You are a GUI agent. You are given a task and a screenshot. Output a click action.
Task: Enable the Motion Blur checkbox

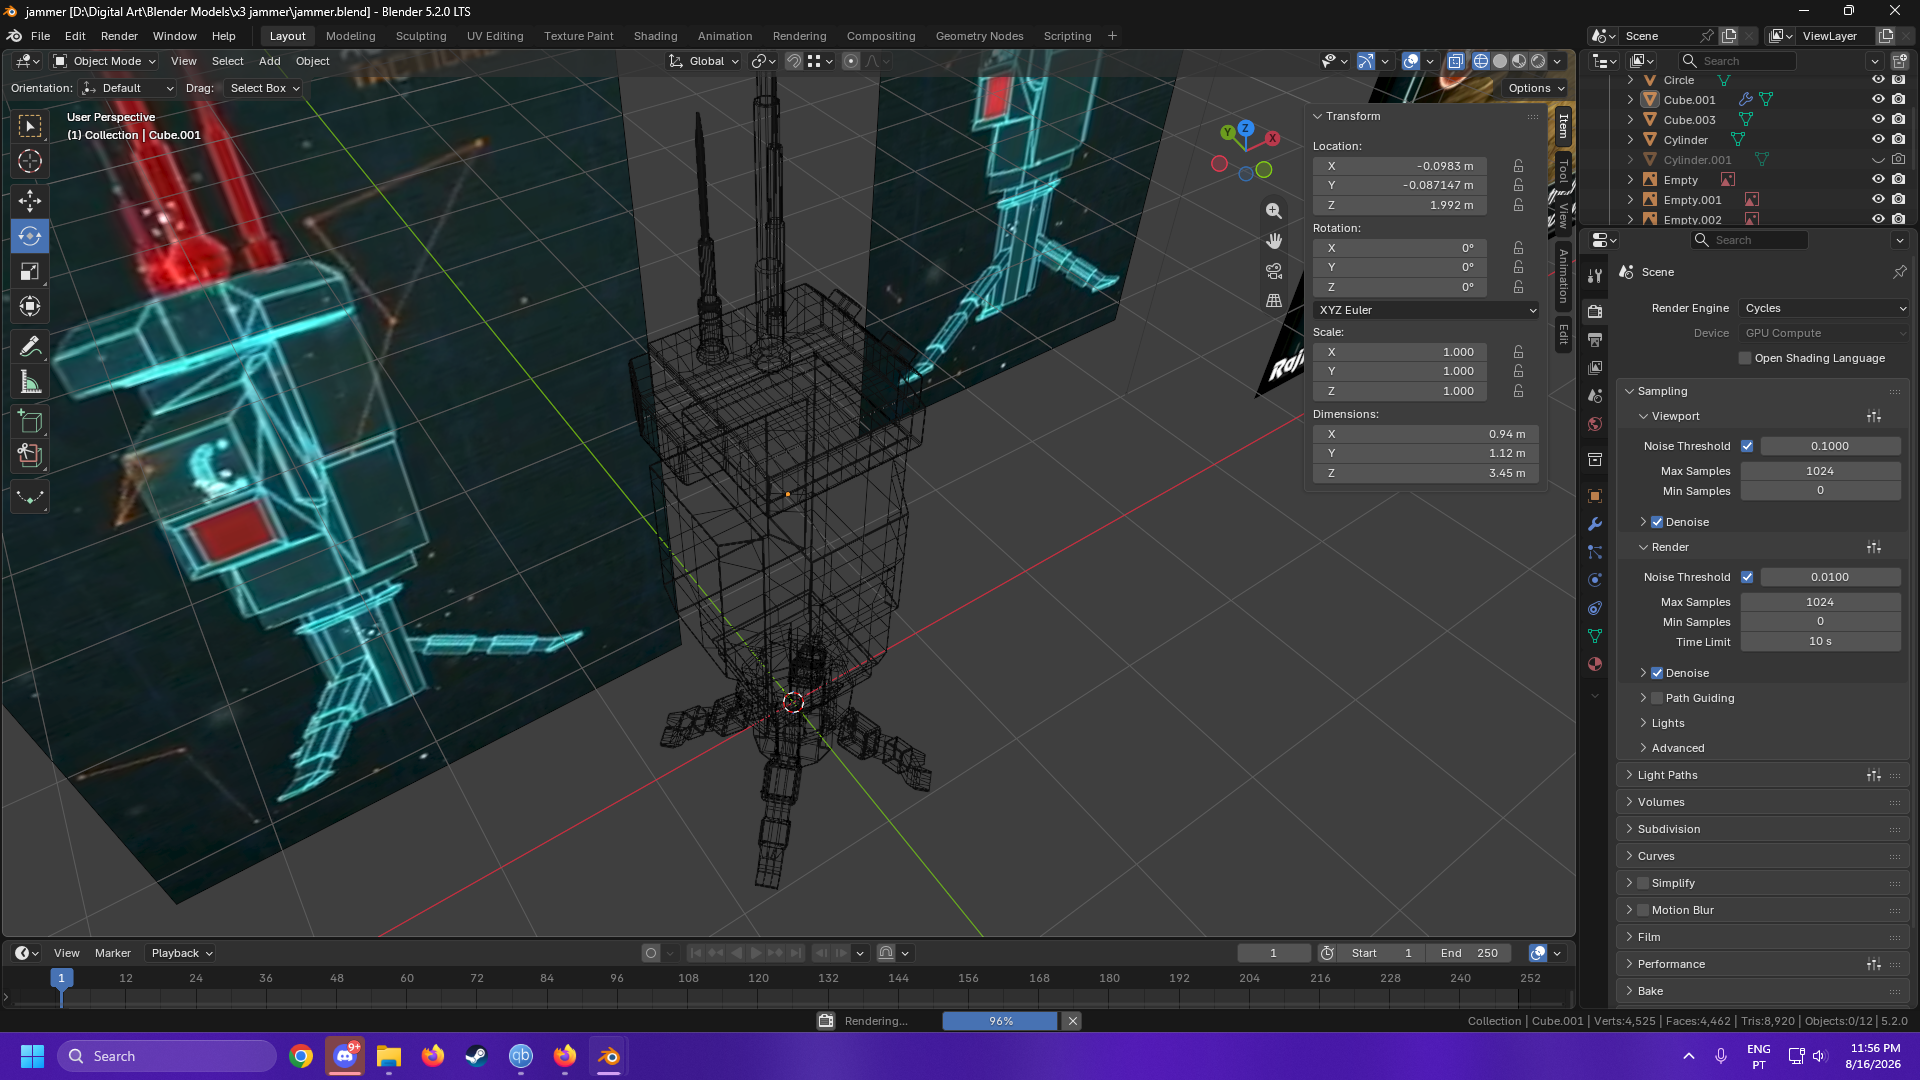(1643, 910)
